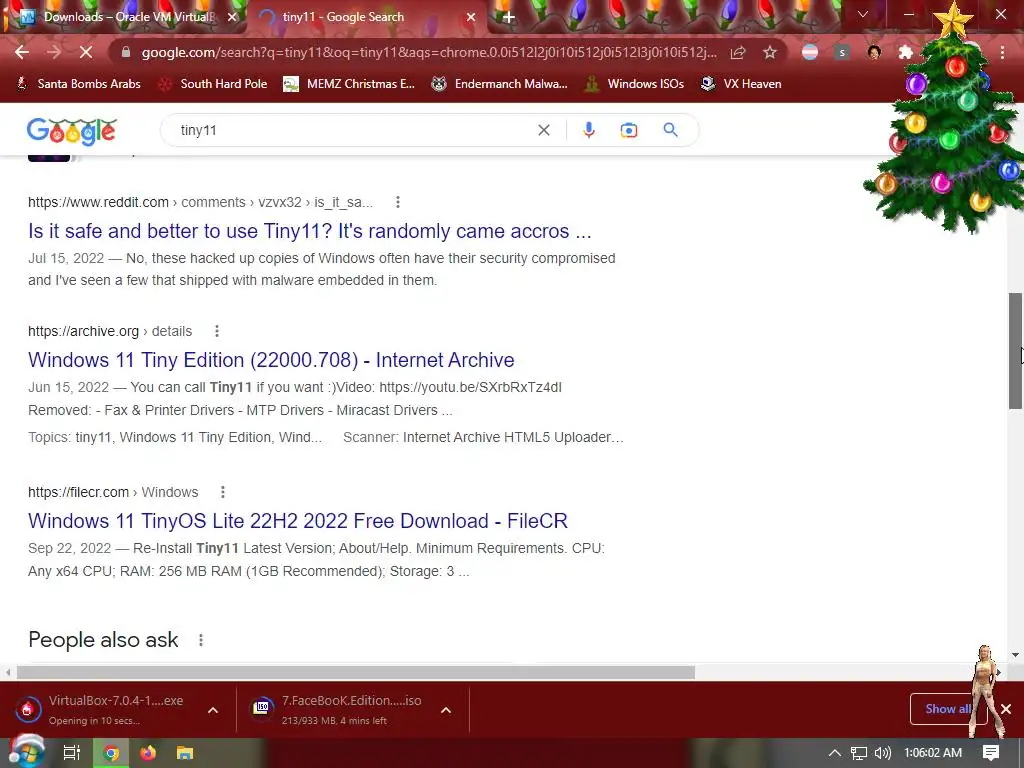Click the network tray icon

click(x=859, y=753)
